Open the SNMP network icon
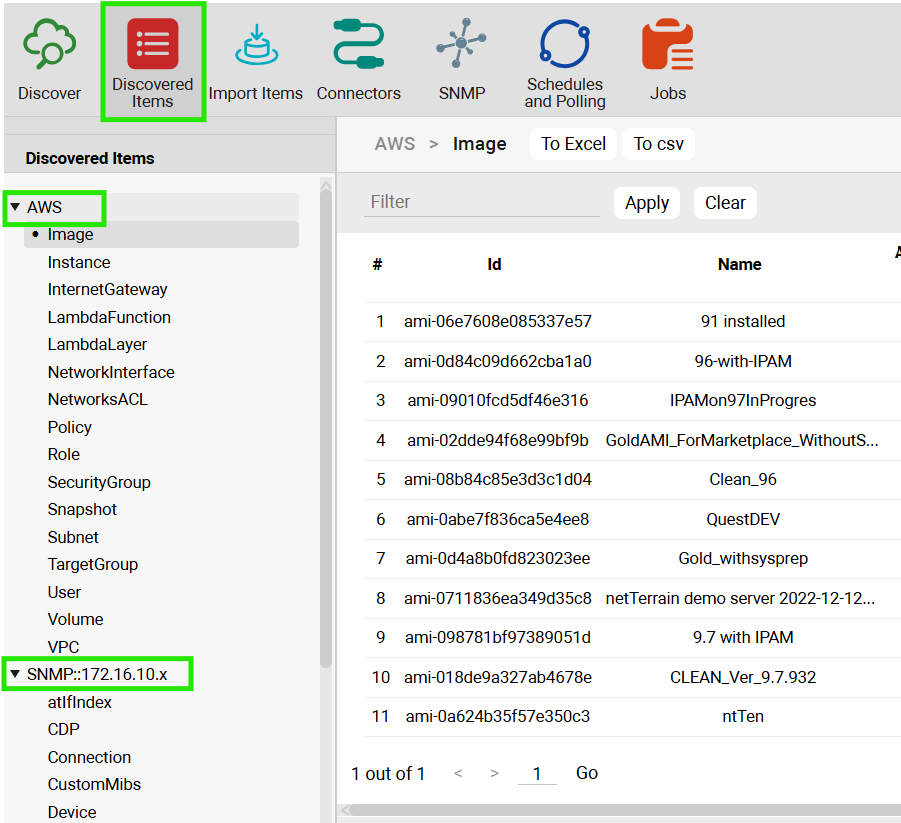 461,46
